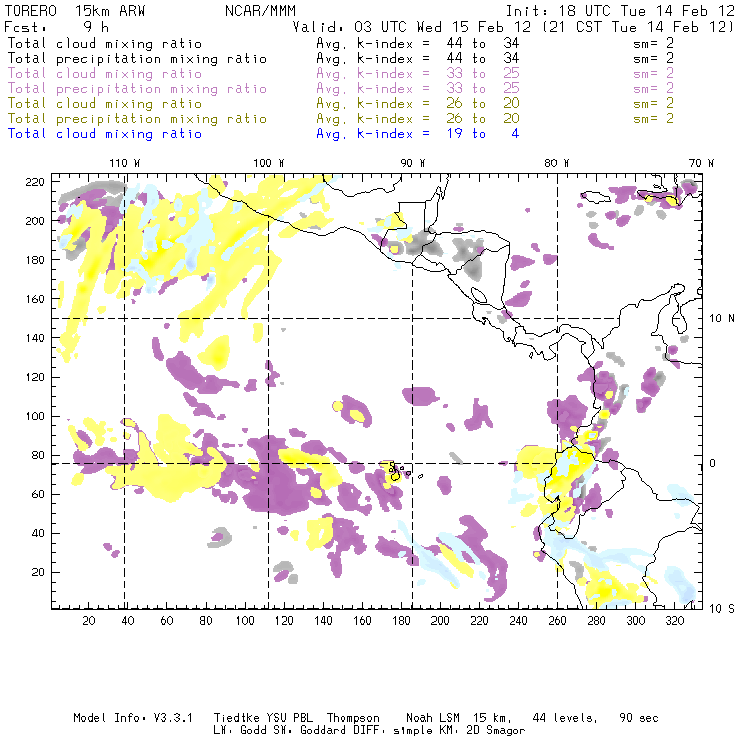Click the x-axis grid label "60"

(167, 621)
